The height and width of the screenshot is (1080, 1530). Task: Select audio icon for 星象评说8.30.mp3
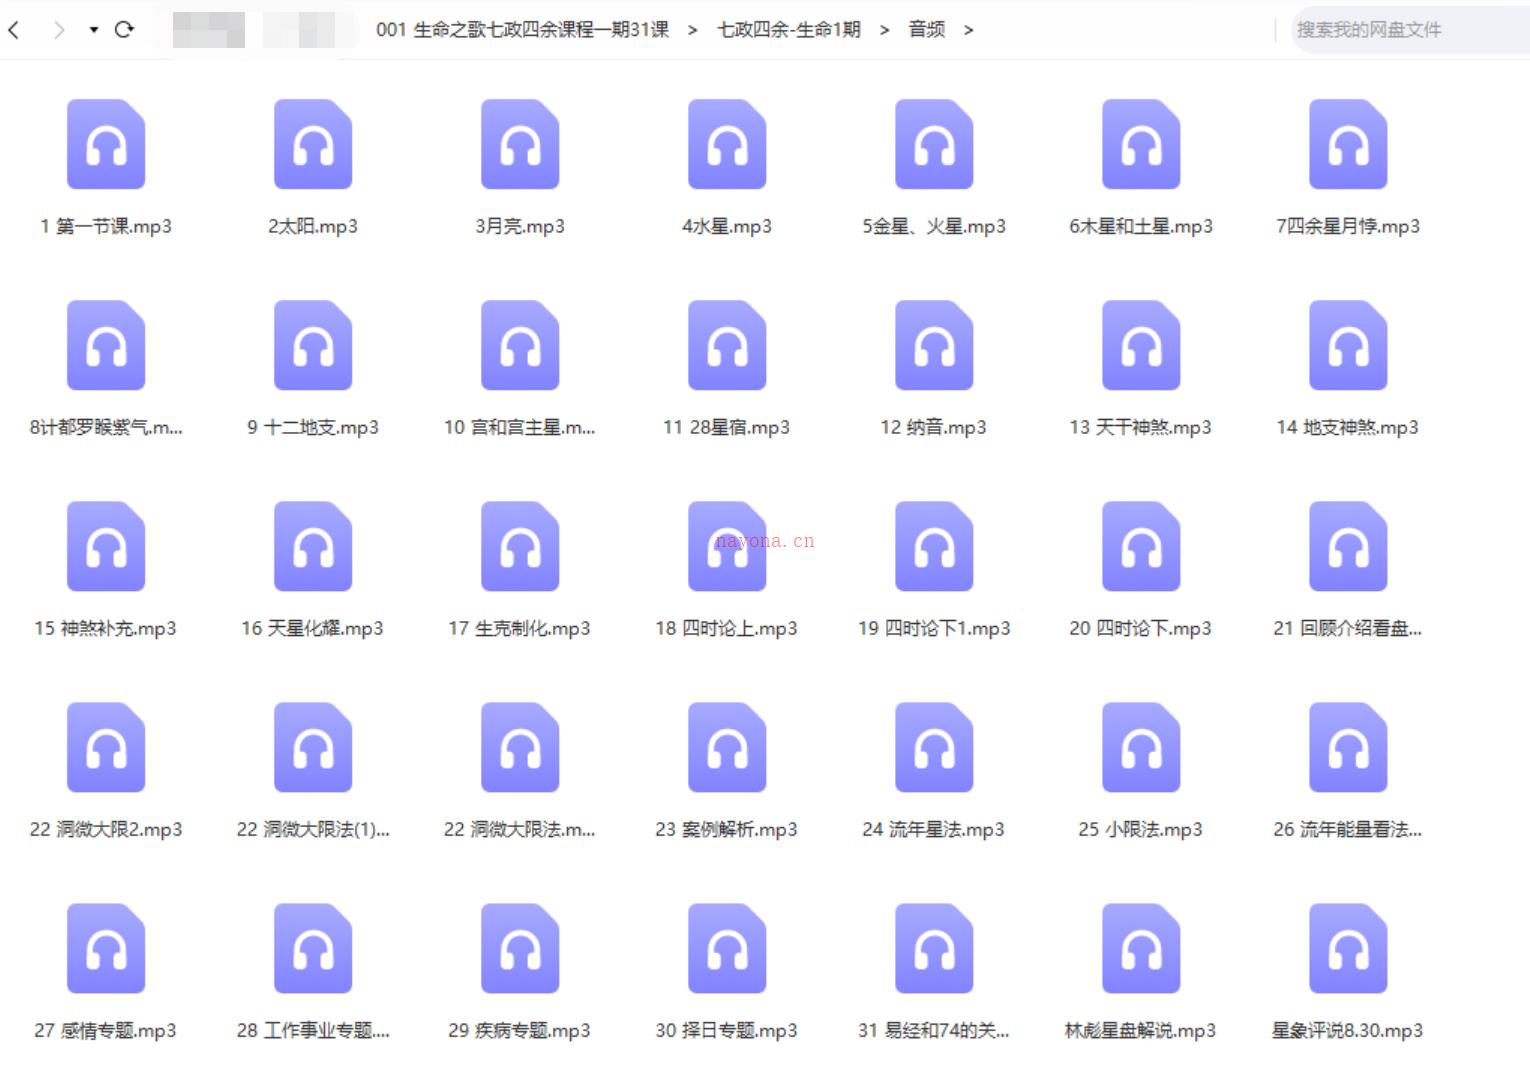tap(1348, 948)
